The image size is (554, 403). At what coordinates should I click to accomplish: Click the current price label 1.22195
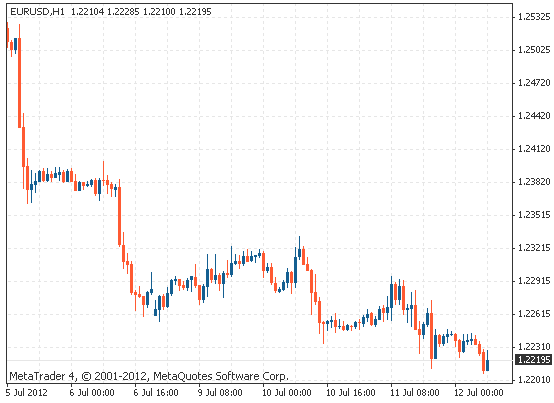tap(534, 360)
